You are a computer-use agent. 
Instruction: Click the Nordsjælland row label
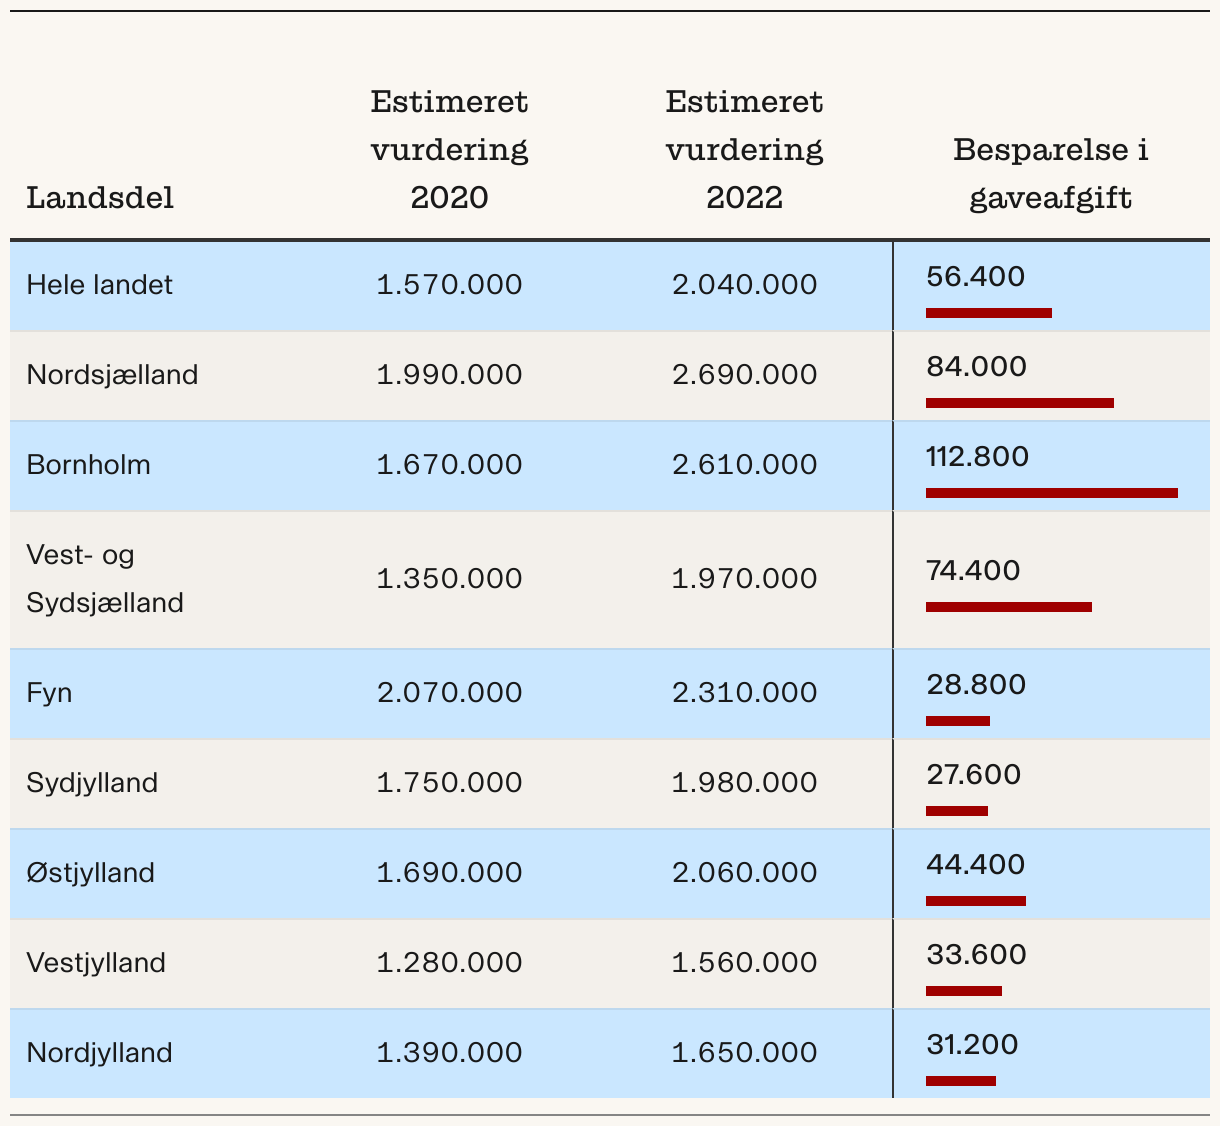(x=112, y=375)
